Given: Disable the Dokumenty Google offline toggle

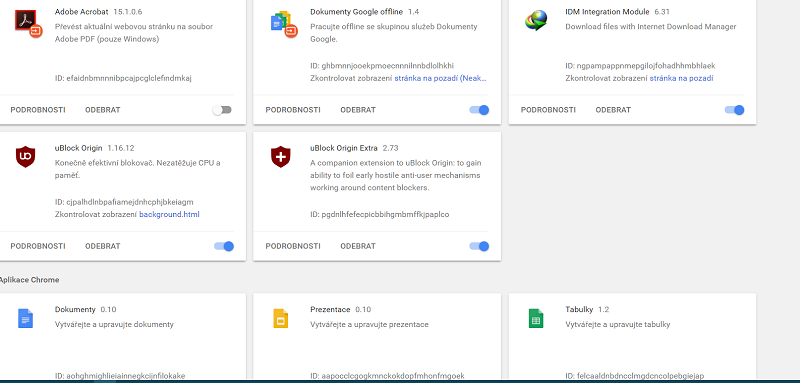Looking at the screenshot, I should pos(479,110).
